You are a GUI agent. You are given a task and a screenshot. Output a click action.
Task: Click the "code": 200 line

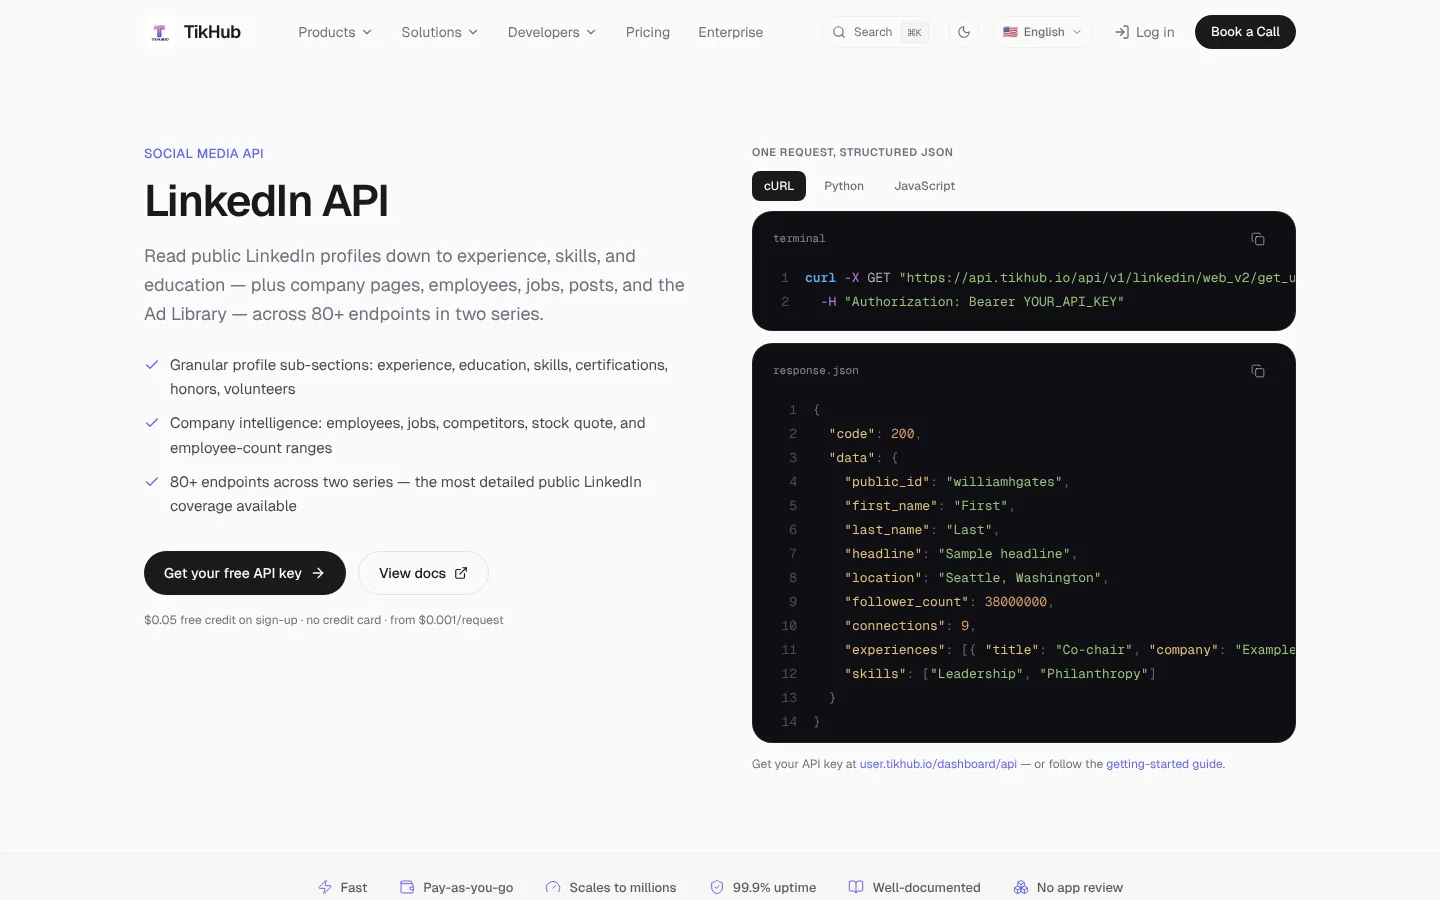[875, 434]
